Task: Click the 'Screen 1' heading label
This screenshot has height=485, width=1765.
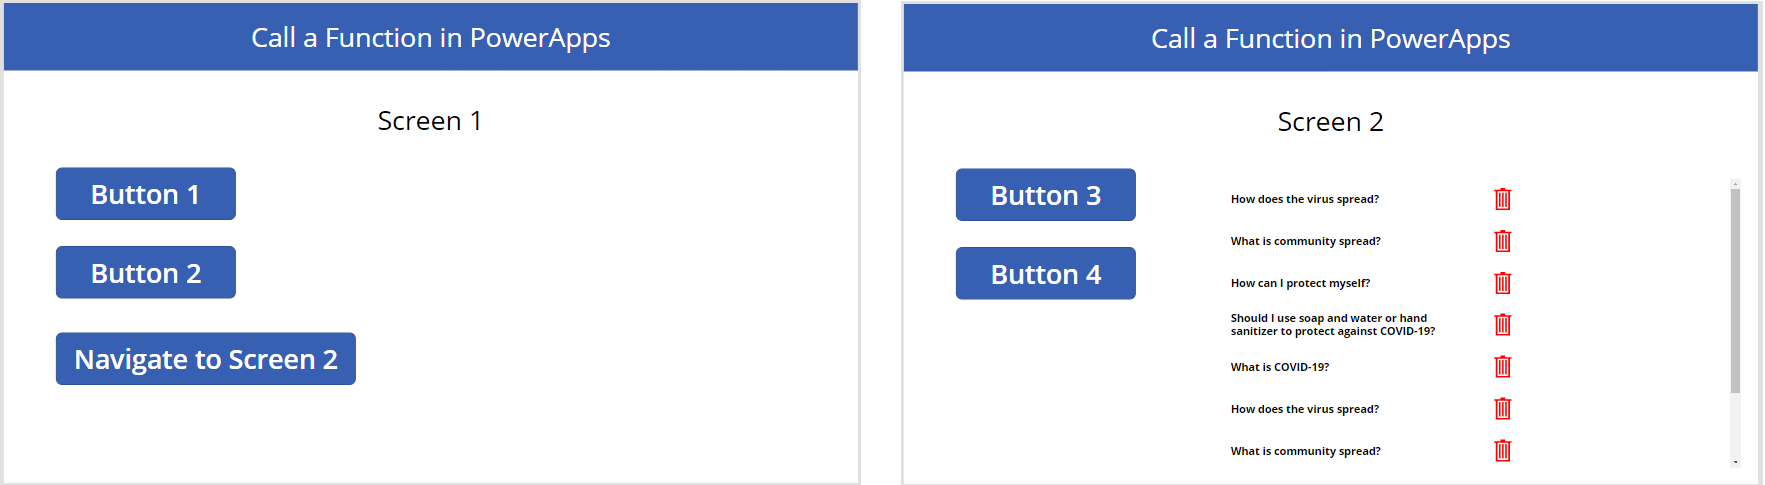Action: pyautogui.click(x=430, y=121)
